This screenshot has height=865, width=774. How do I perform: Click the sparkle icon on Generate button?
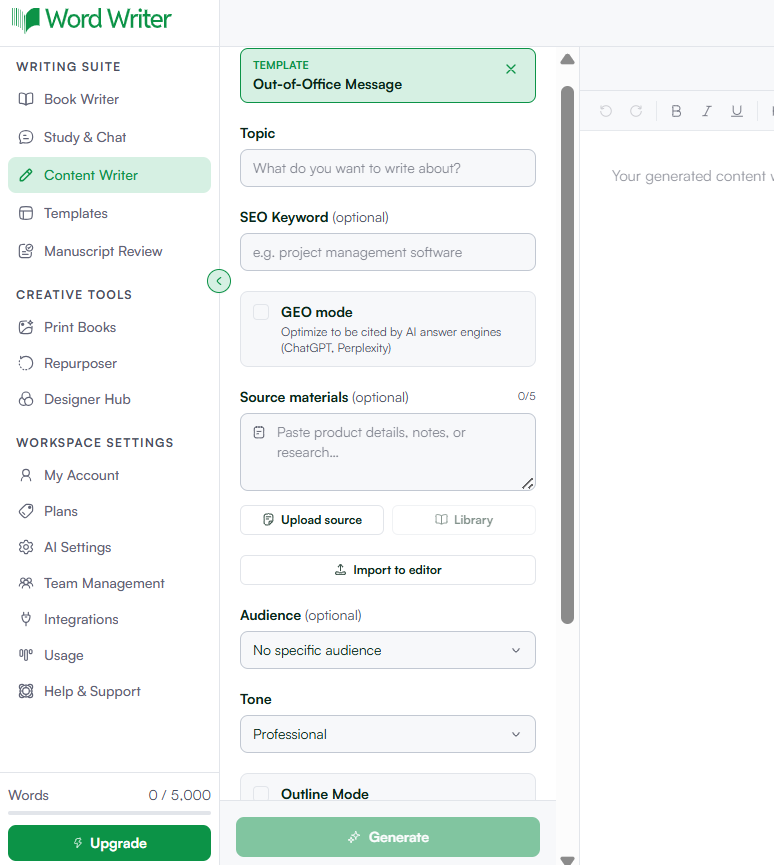[354, 837]
